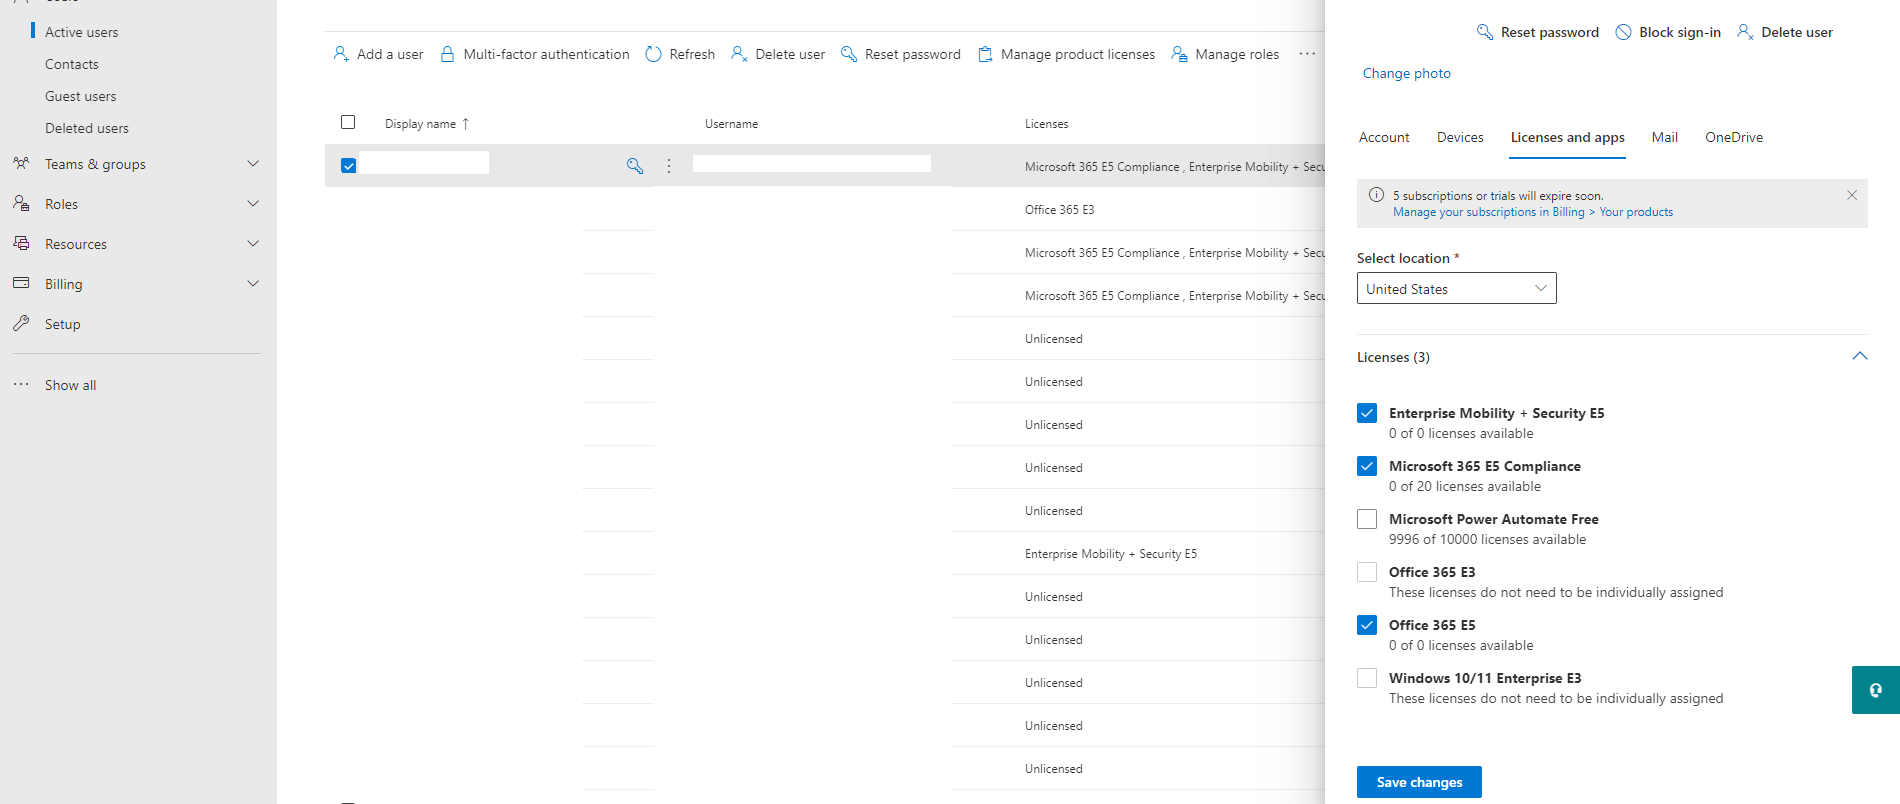Uncheck Office 365 E5 license
Image resolution: width=1900 pixels, height=804 pixels.
coord(1367,625)
